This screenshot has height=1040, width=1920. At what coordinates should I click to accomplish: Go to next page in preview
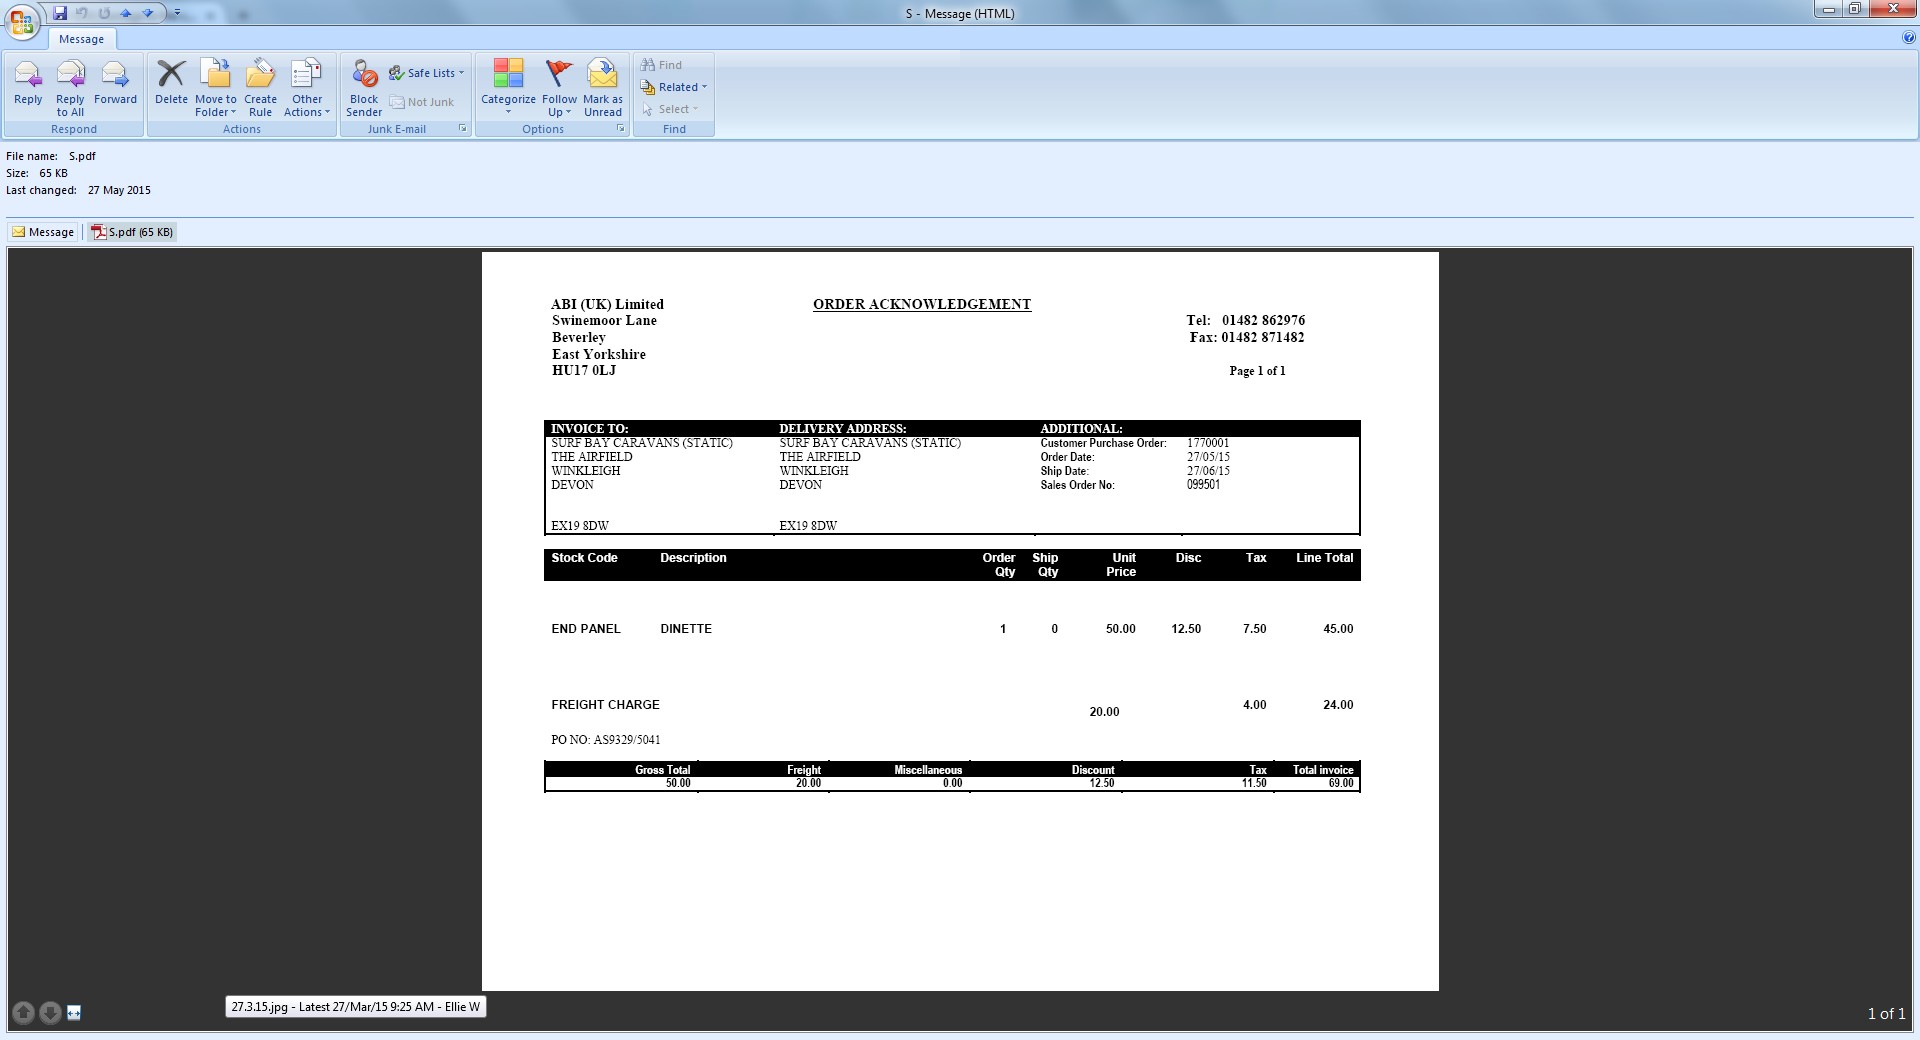coord(49,1013)
